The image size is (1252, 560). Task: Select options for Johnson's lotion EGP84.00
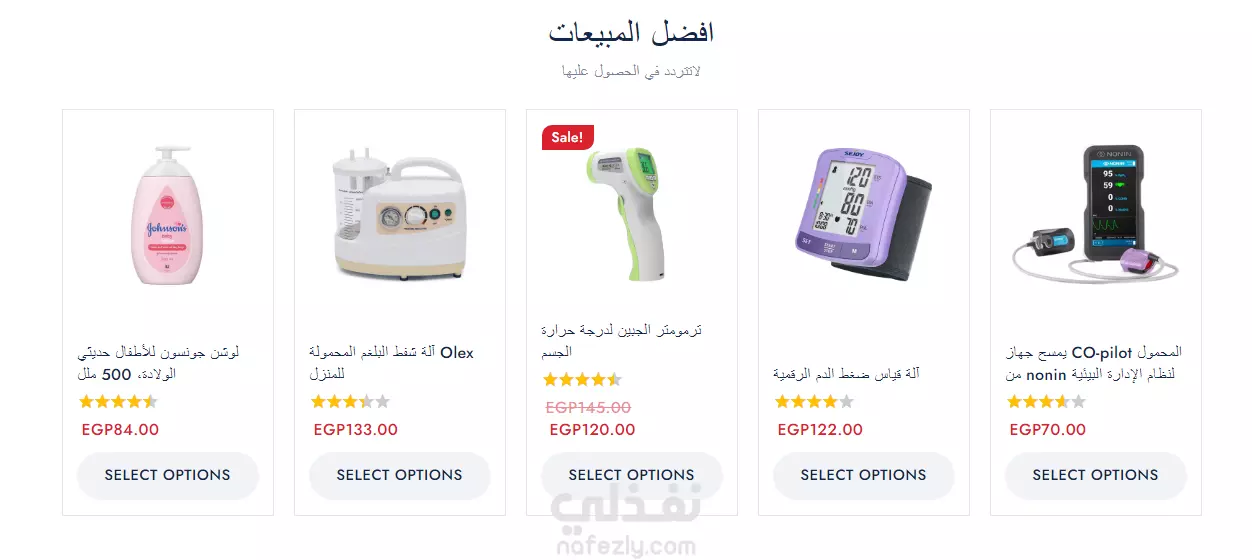coord(168,475)
